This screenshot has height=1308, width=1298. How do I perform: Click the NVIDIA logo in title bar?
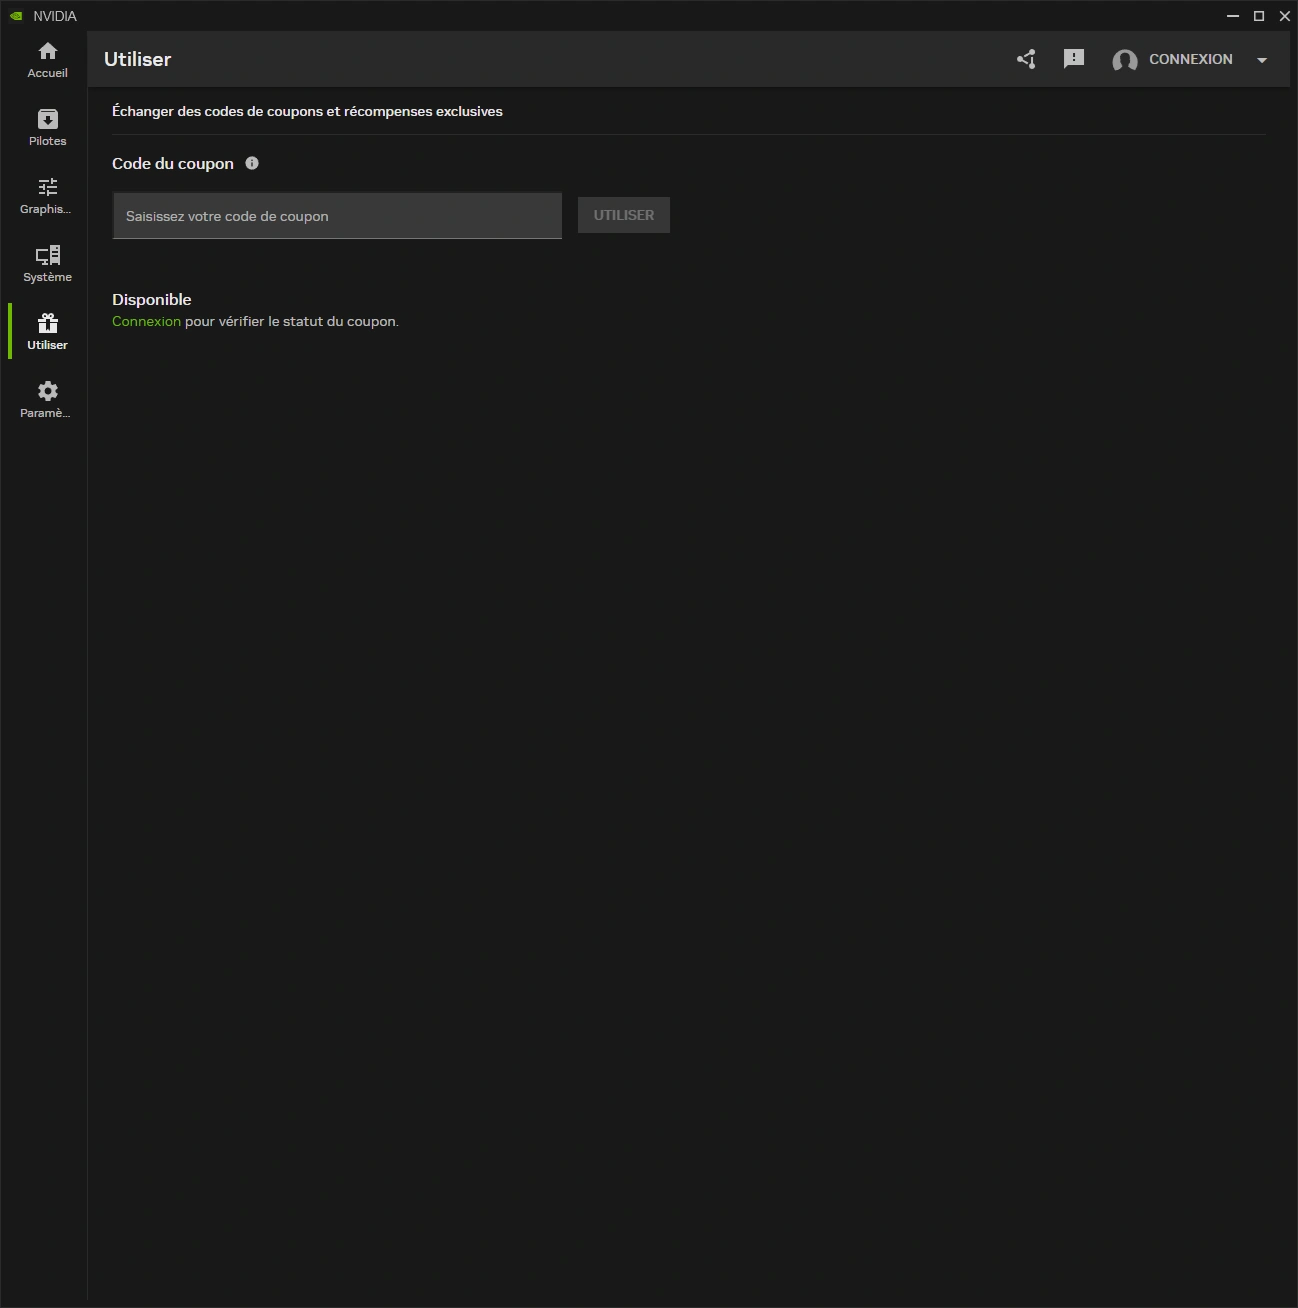coord(16,16)
